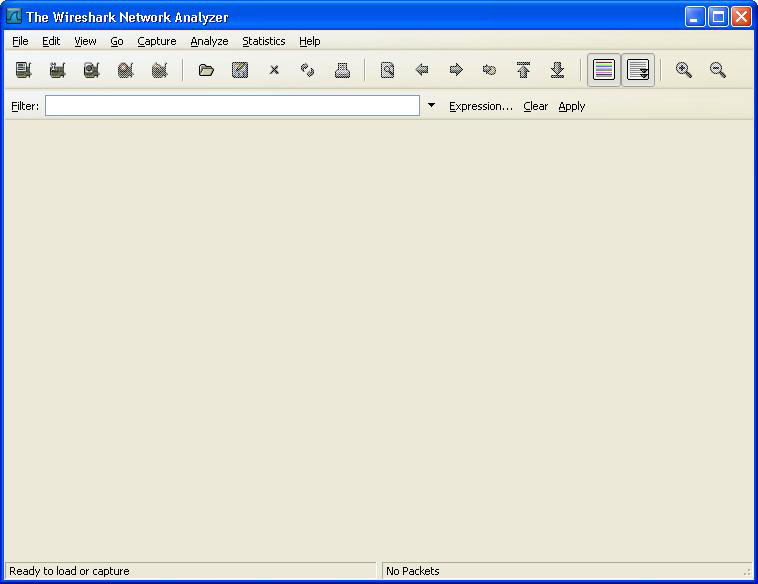The height and width of the screenshot is (584, 758).
Task: Open the Capture menu
Action: point(157,42)
